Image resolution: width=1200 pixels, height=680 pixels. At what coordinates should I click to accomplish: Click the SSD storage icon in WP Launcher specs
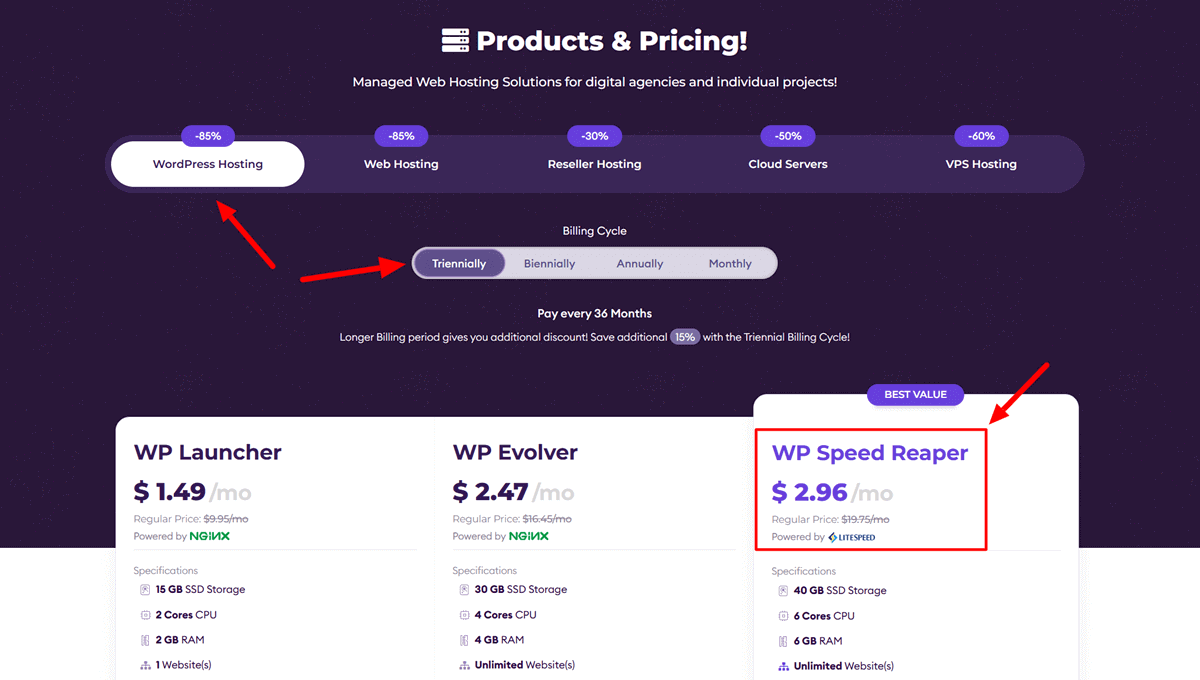point(145,590)
